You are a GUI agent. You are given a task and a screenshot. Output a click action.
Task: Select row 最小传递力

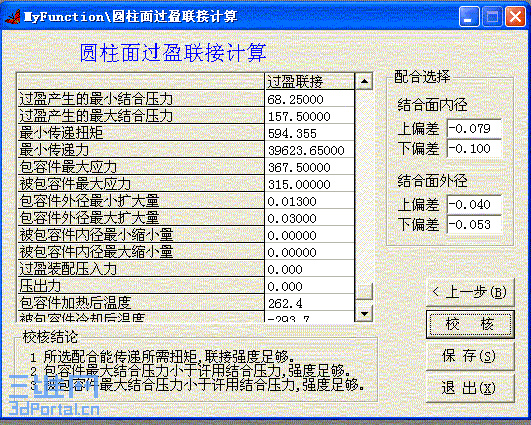click(x=186, y=150)
